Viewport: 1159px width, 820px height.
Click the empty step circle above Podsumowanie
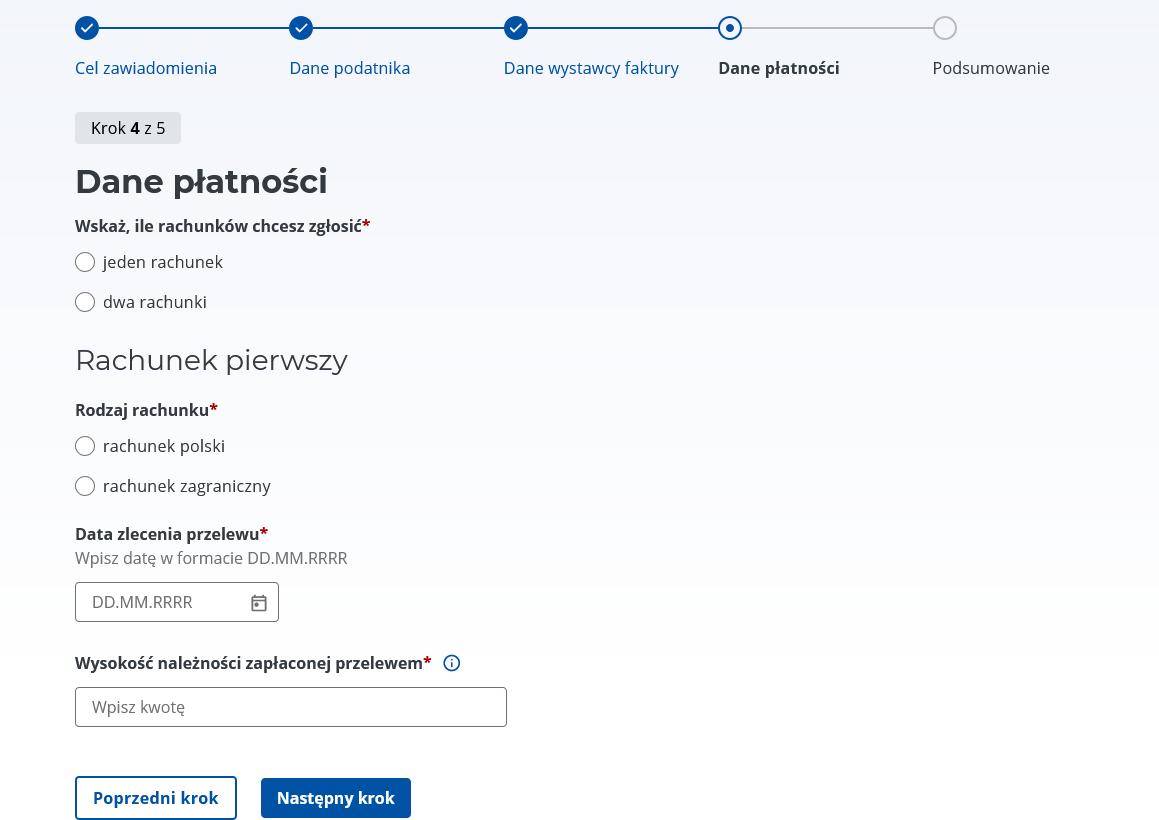point(945,28)
